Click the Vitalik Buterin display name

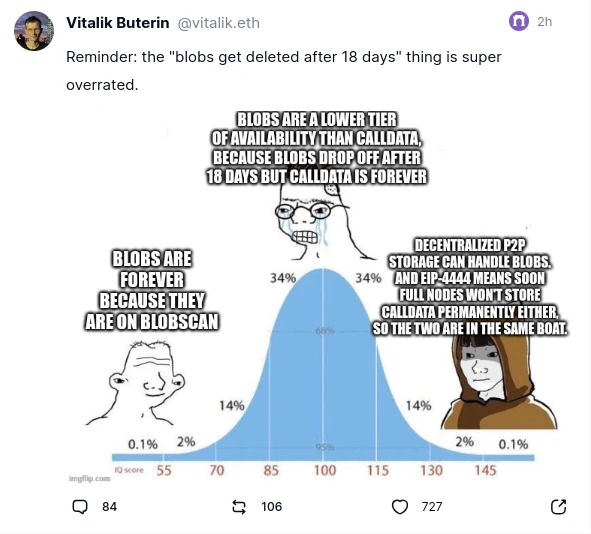click(x=118, y=23)
